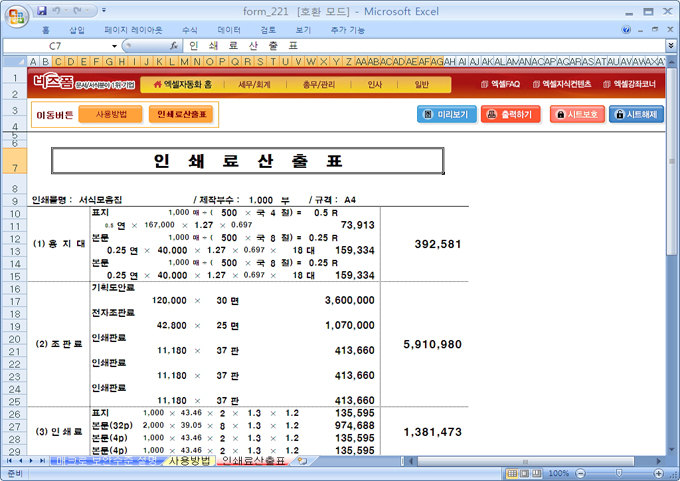Click the 출력하기 button
This screenshot has width=680, height=481.
pos(510,114)
